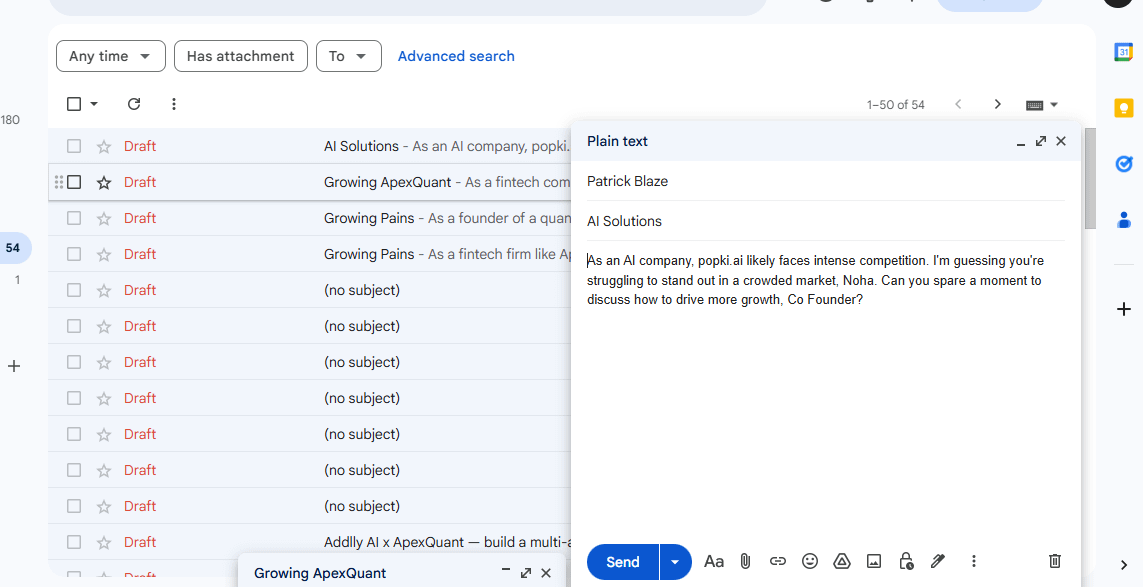Send the AI Solutions email
Viewport: 1143px width, 587px height.
[x=623, y=561]
